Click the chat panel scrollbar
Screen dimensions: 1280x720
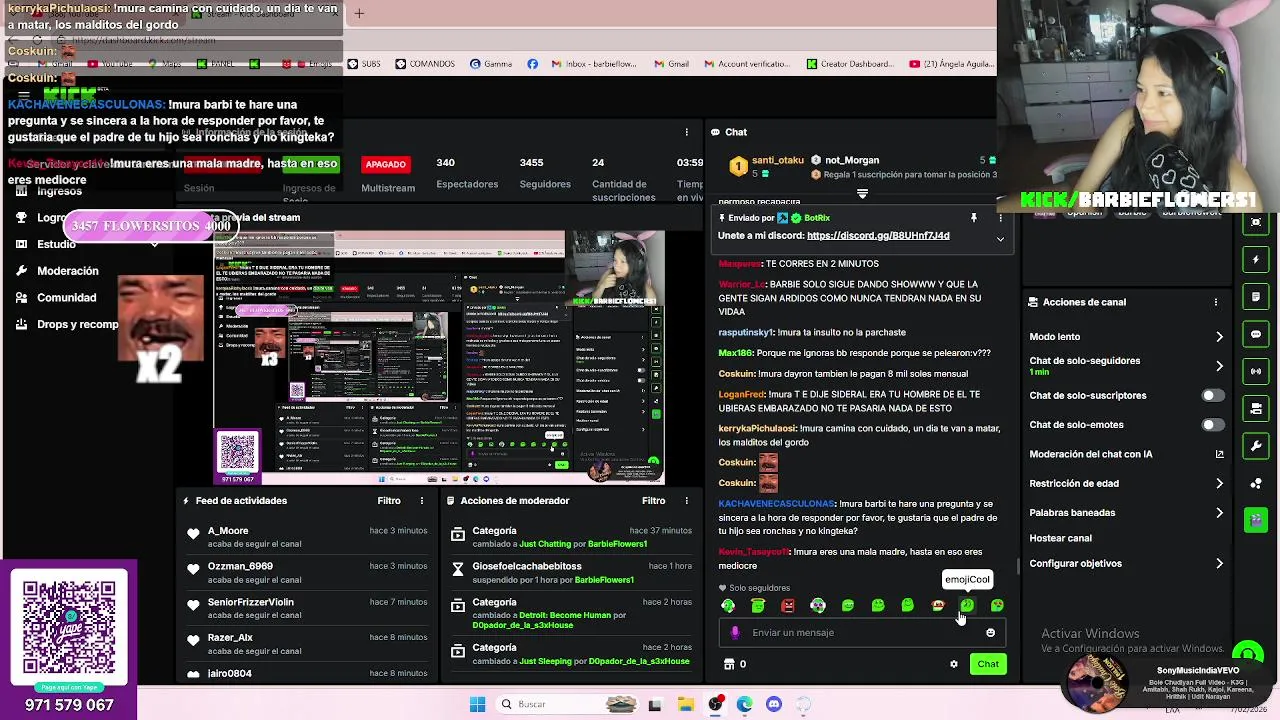click(x=1019, y=567)
